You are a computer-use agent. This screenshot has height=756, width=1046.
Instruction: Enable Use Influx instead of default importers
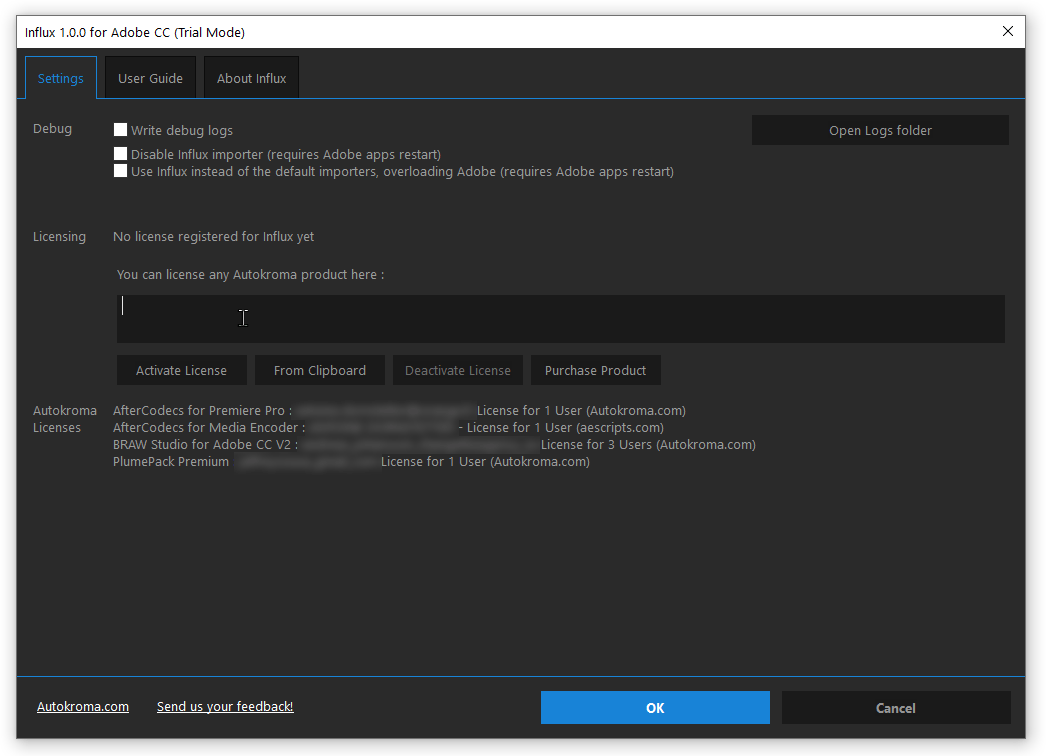[x=120, y=171]
